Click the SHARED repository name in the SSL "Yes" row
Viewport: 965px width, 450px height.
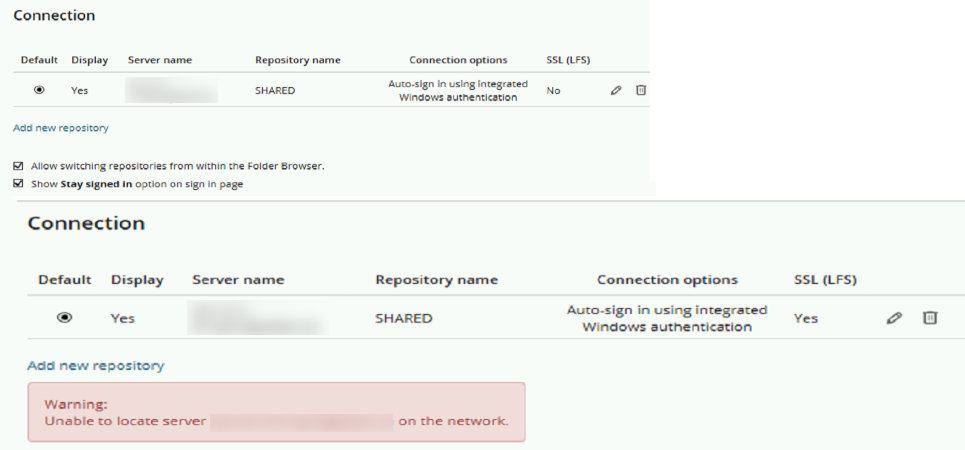404,319
